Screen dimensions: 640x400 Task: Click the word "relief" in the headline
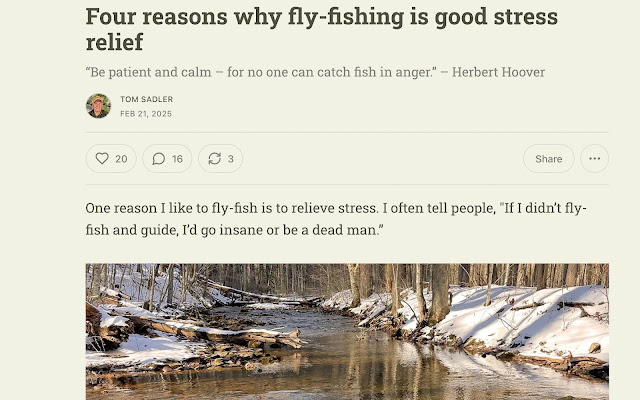pyautogui.click(x=114, y=42)
